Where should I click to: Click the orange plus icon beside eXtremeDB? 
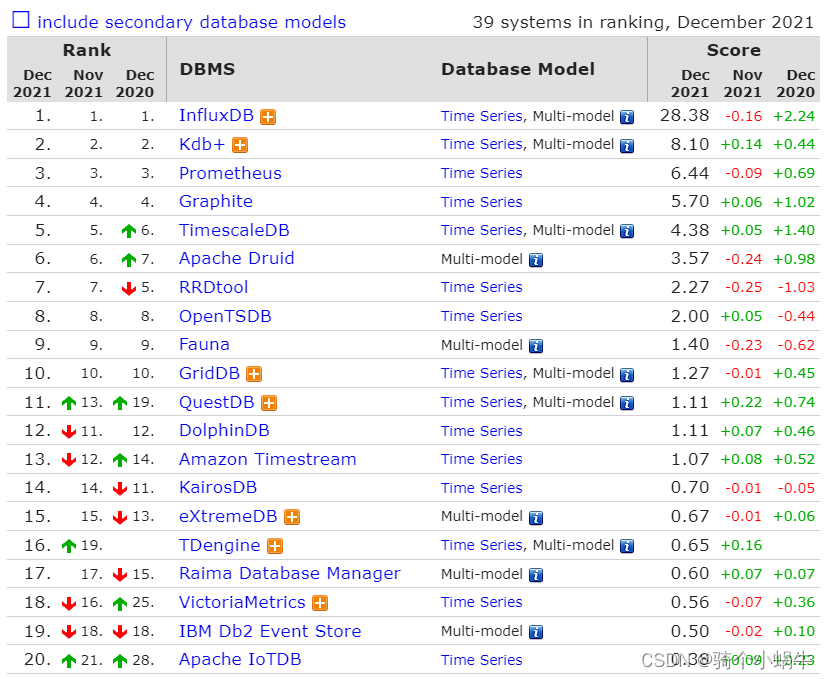(x=292, y=517)
